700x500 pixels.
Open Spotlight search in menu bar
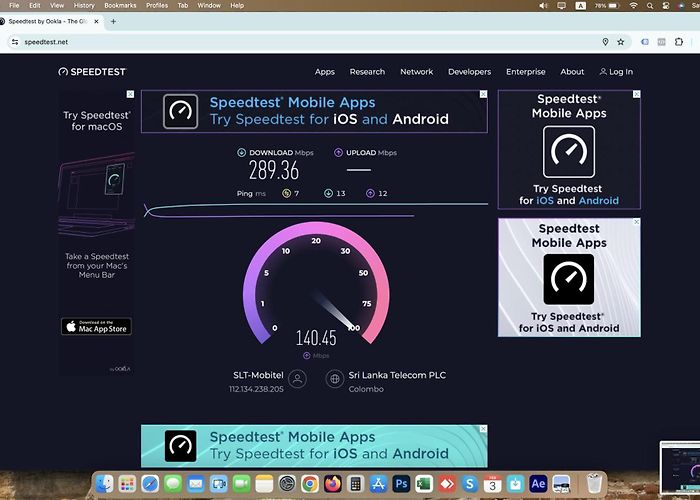(650, 6)
